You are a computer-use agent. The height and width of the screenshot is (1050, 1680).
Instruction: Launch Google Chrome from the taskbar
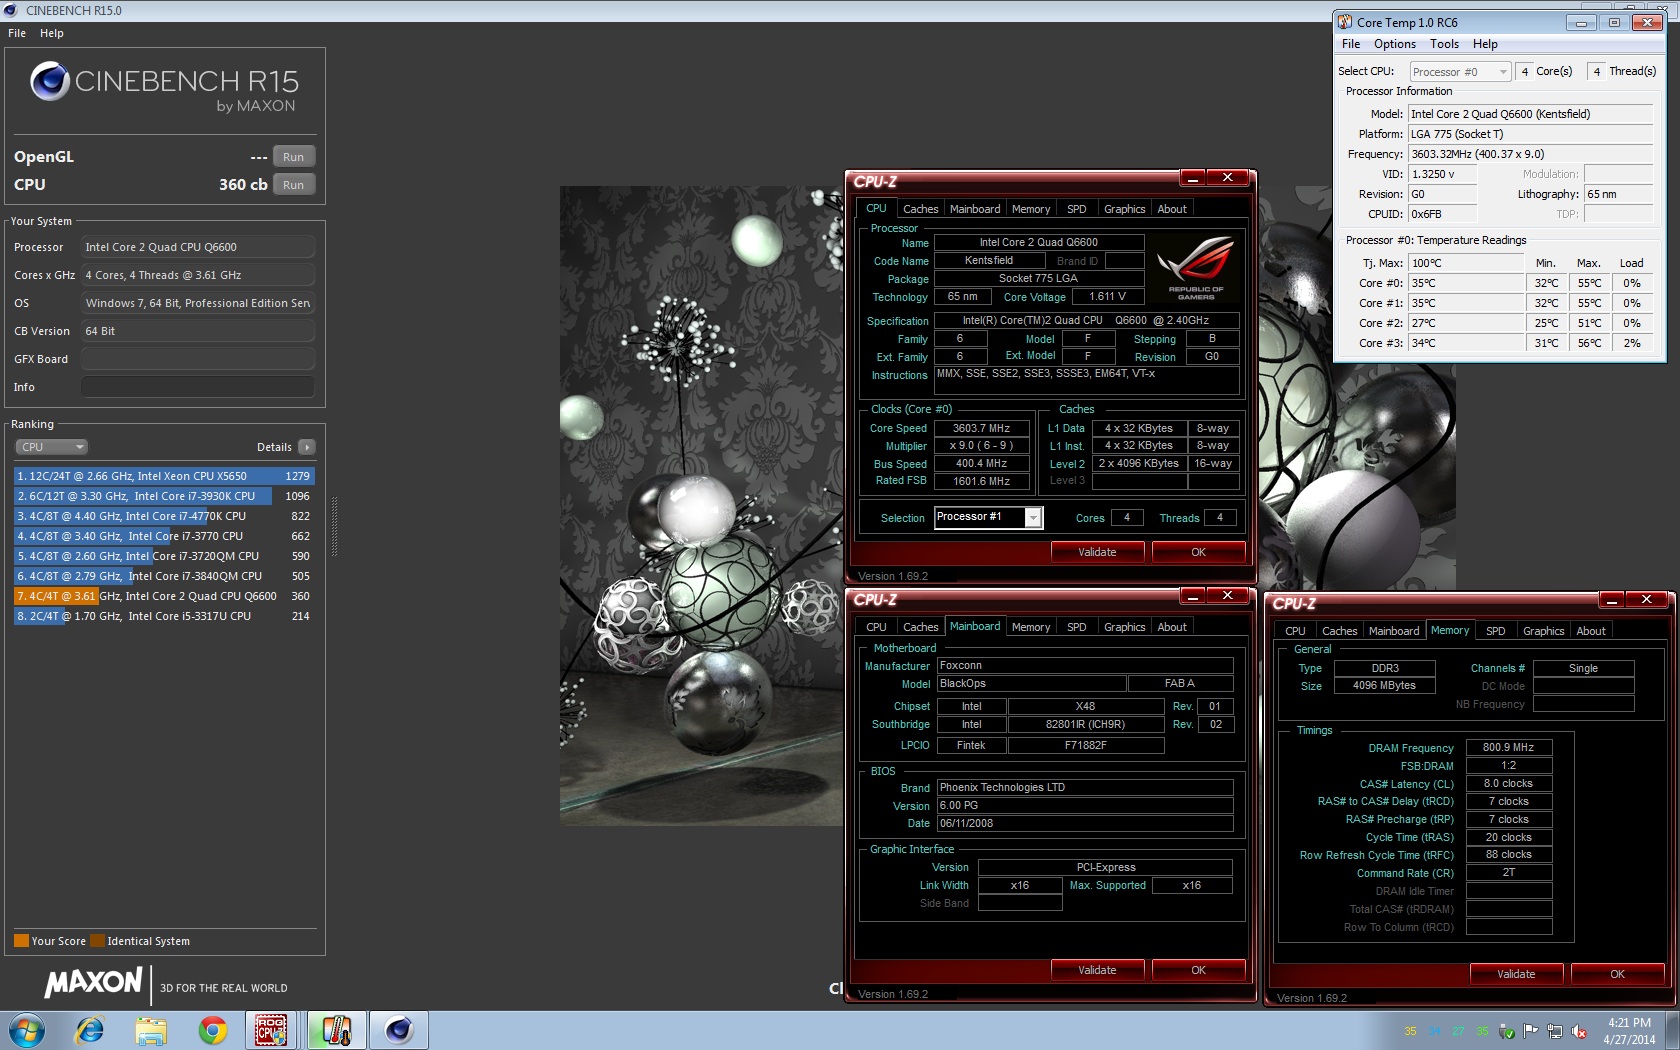click(x=212, y=1030)
